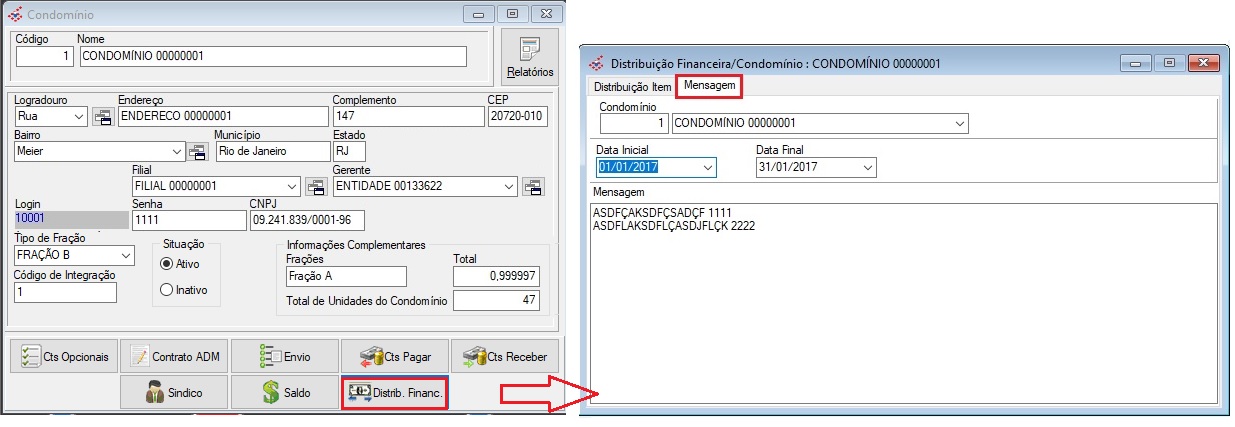Click the Relatórios report icon button
The width and height of the screenshot is (1235, 427).
pos(529,57)
